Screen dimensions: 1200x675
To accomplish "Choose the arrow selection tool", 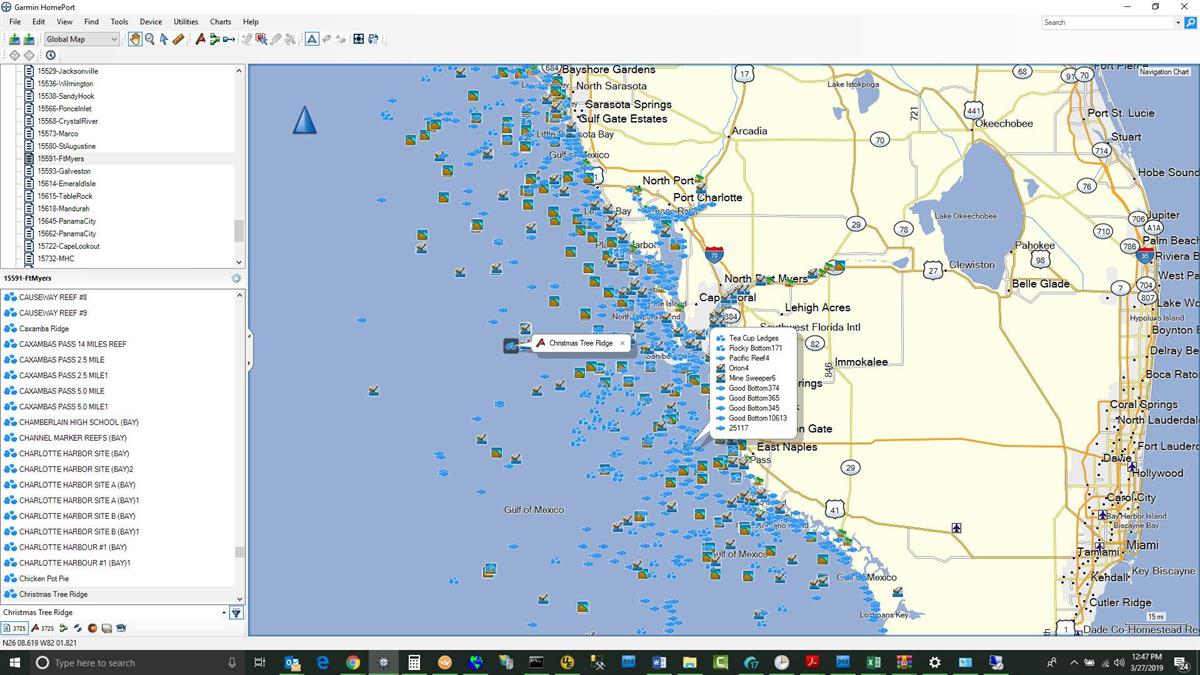I will click(163, 39).
